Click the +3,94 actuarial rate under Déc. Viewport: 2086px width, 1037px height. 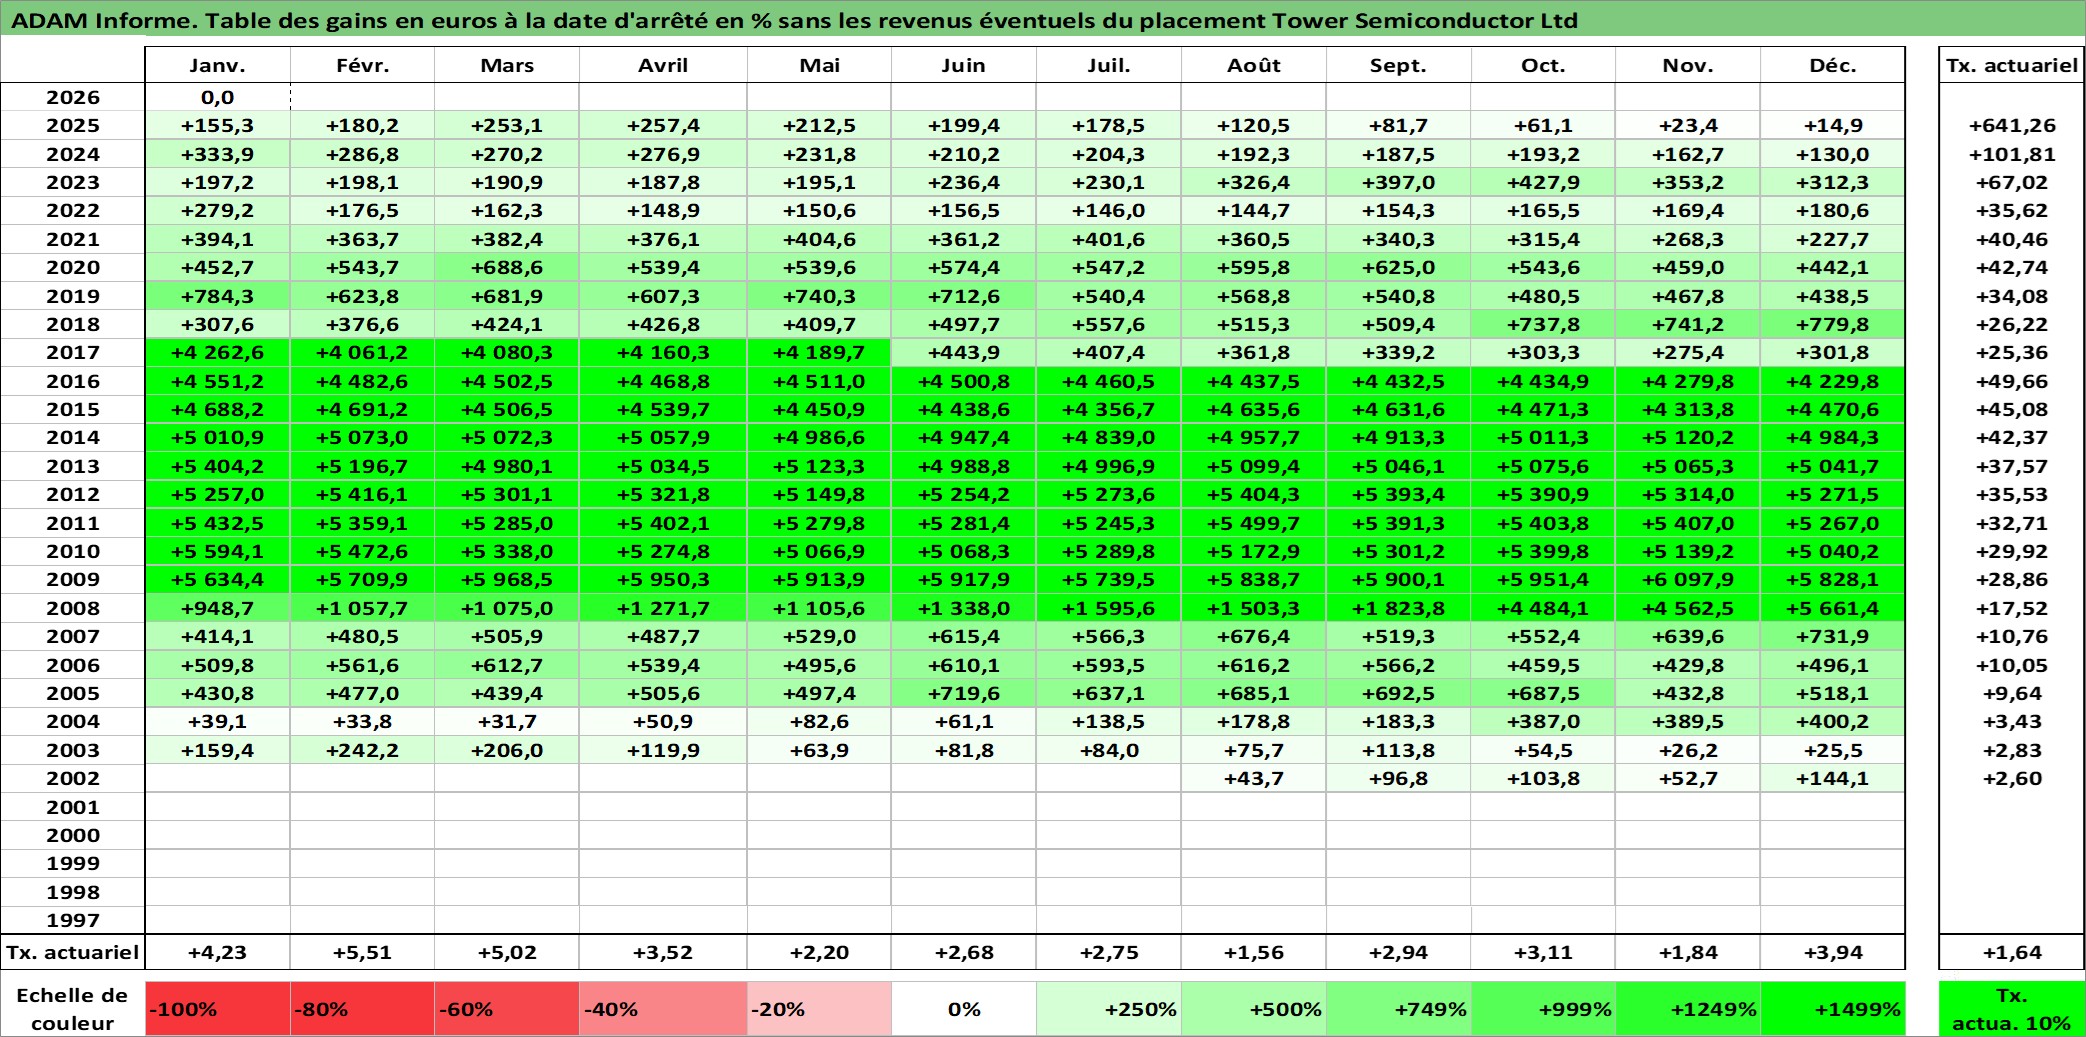[x=1833, y=952]
